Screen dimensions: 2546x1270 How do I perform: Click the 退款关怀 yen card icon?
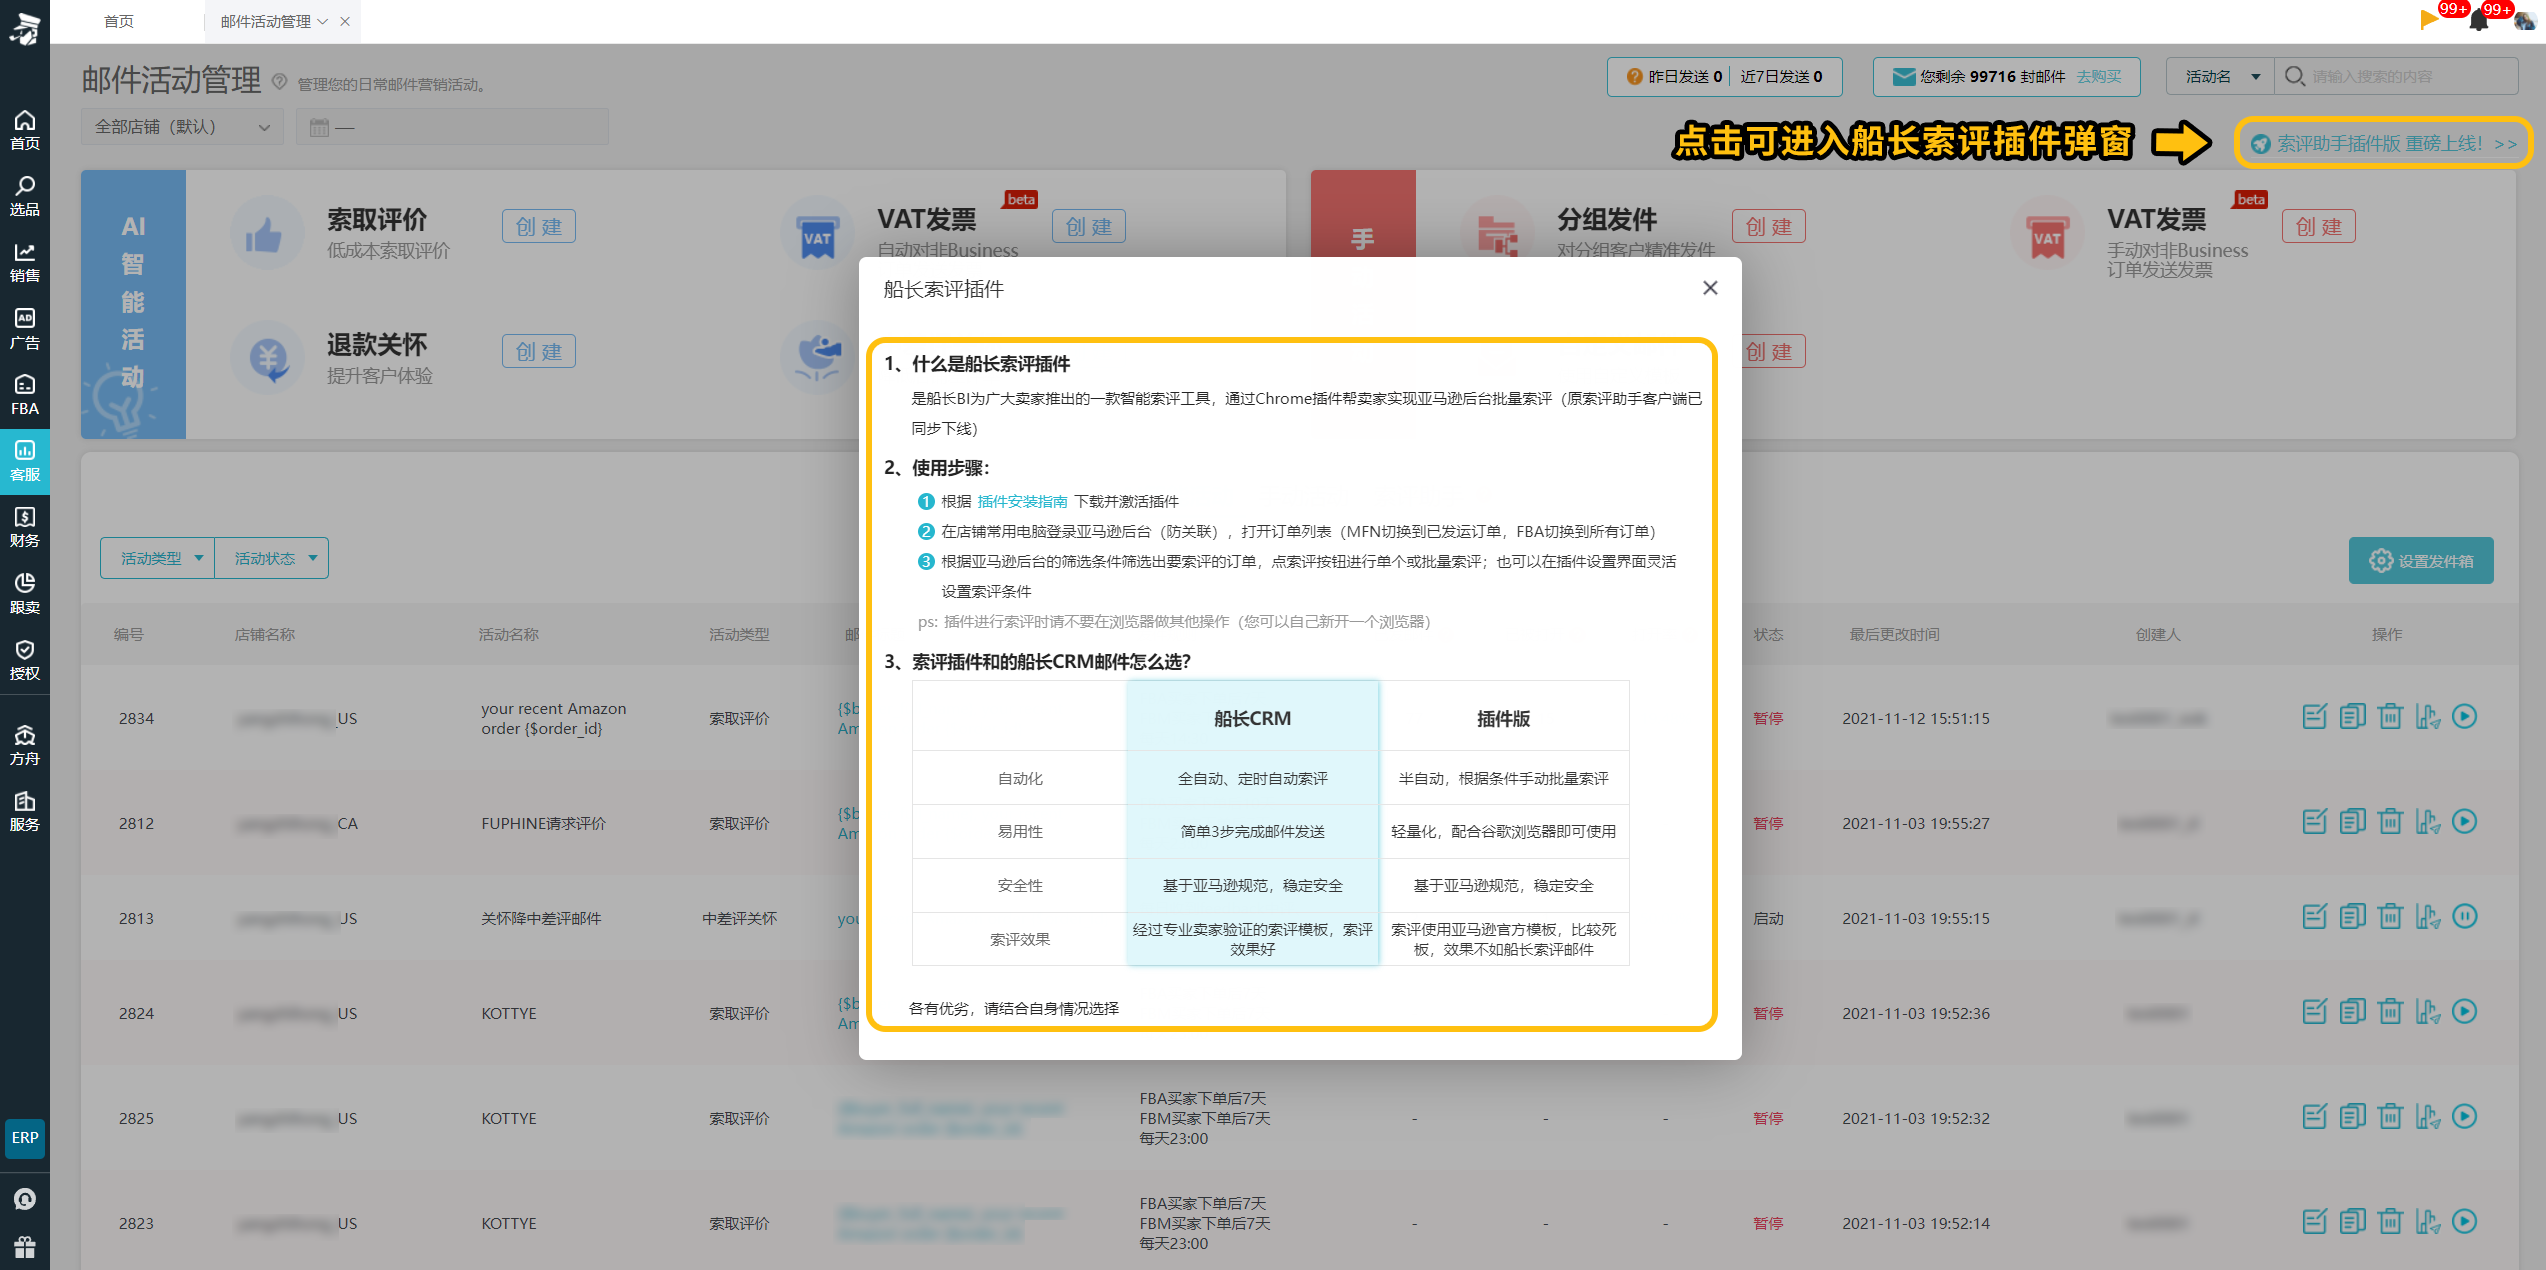click(x=266, y=358)
